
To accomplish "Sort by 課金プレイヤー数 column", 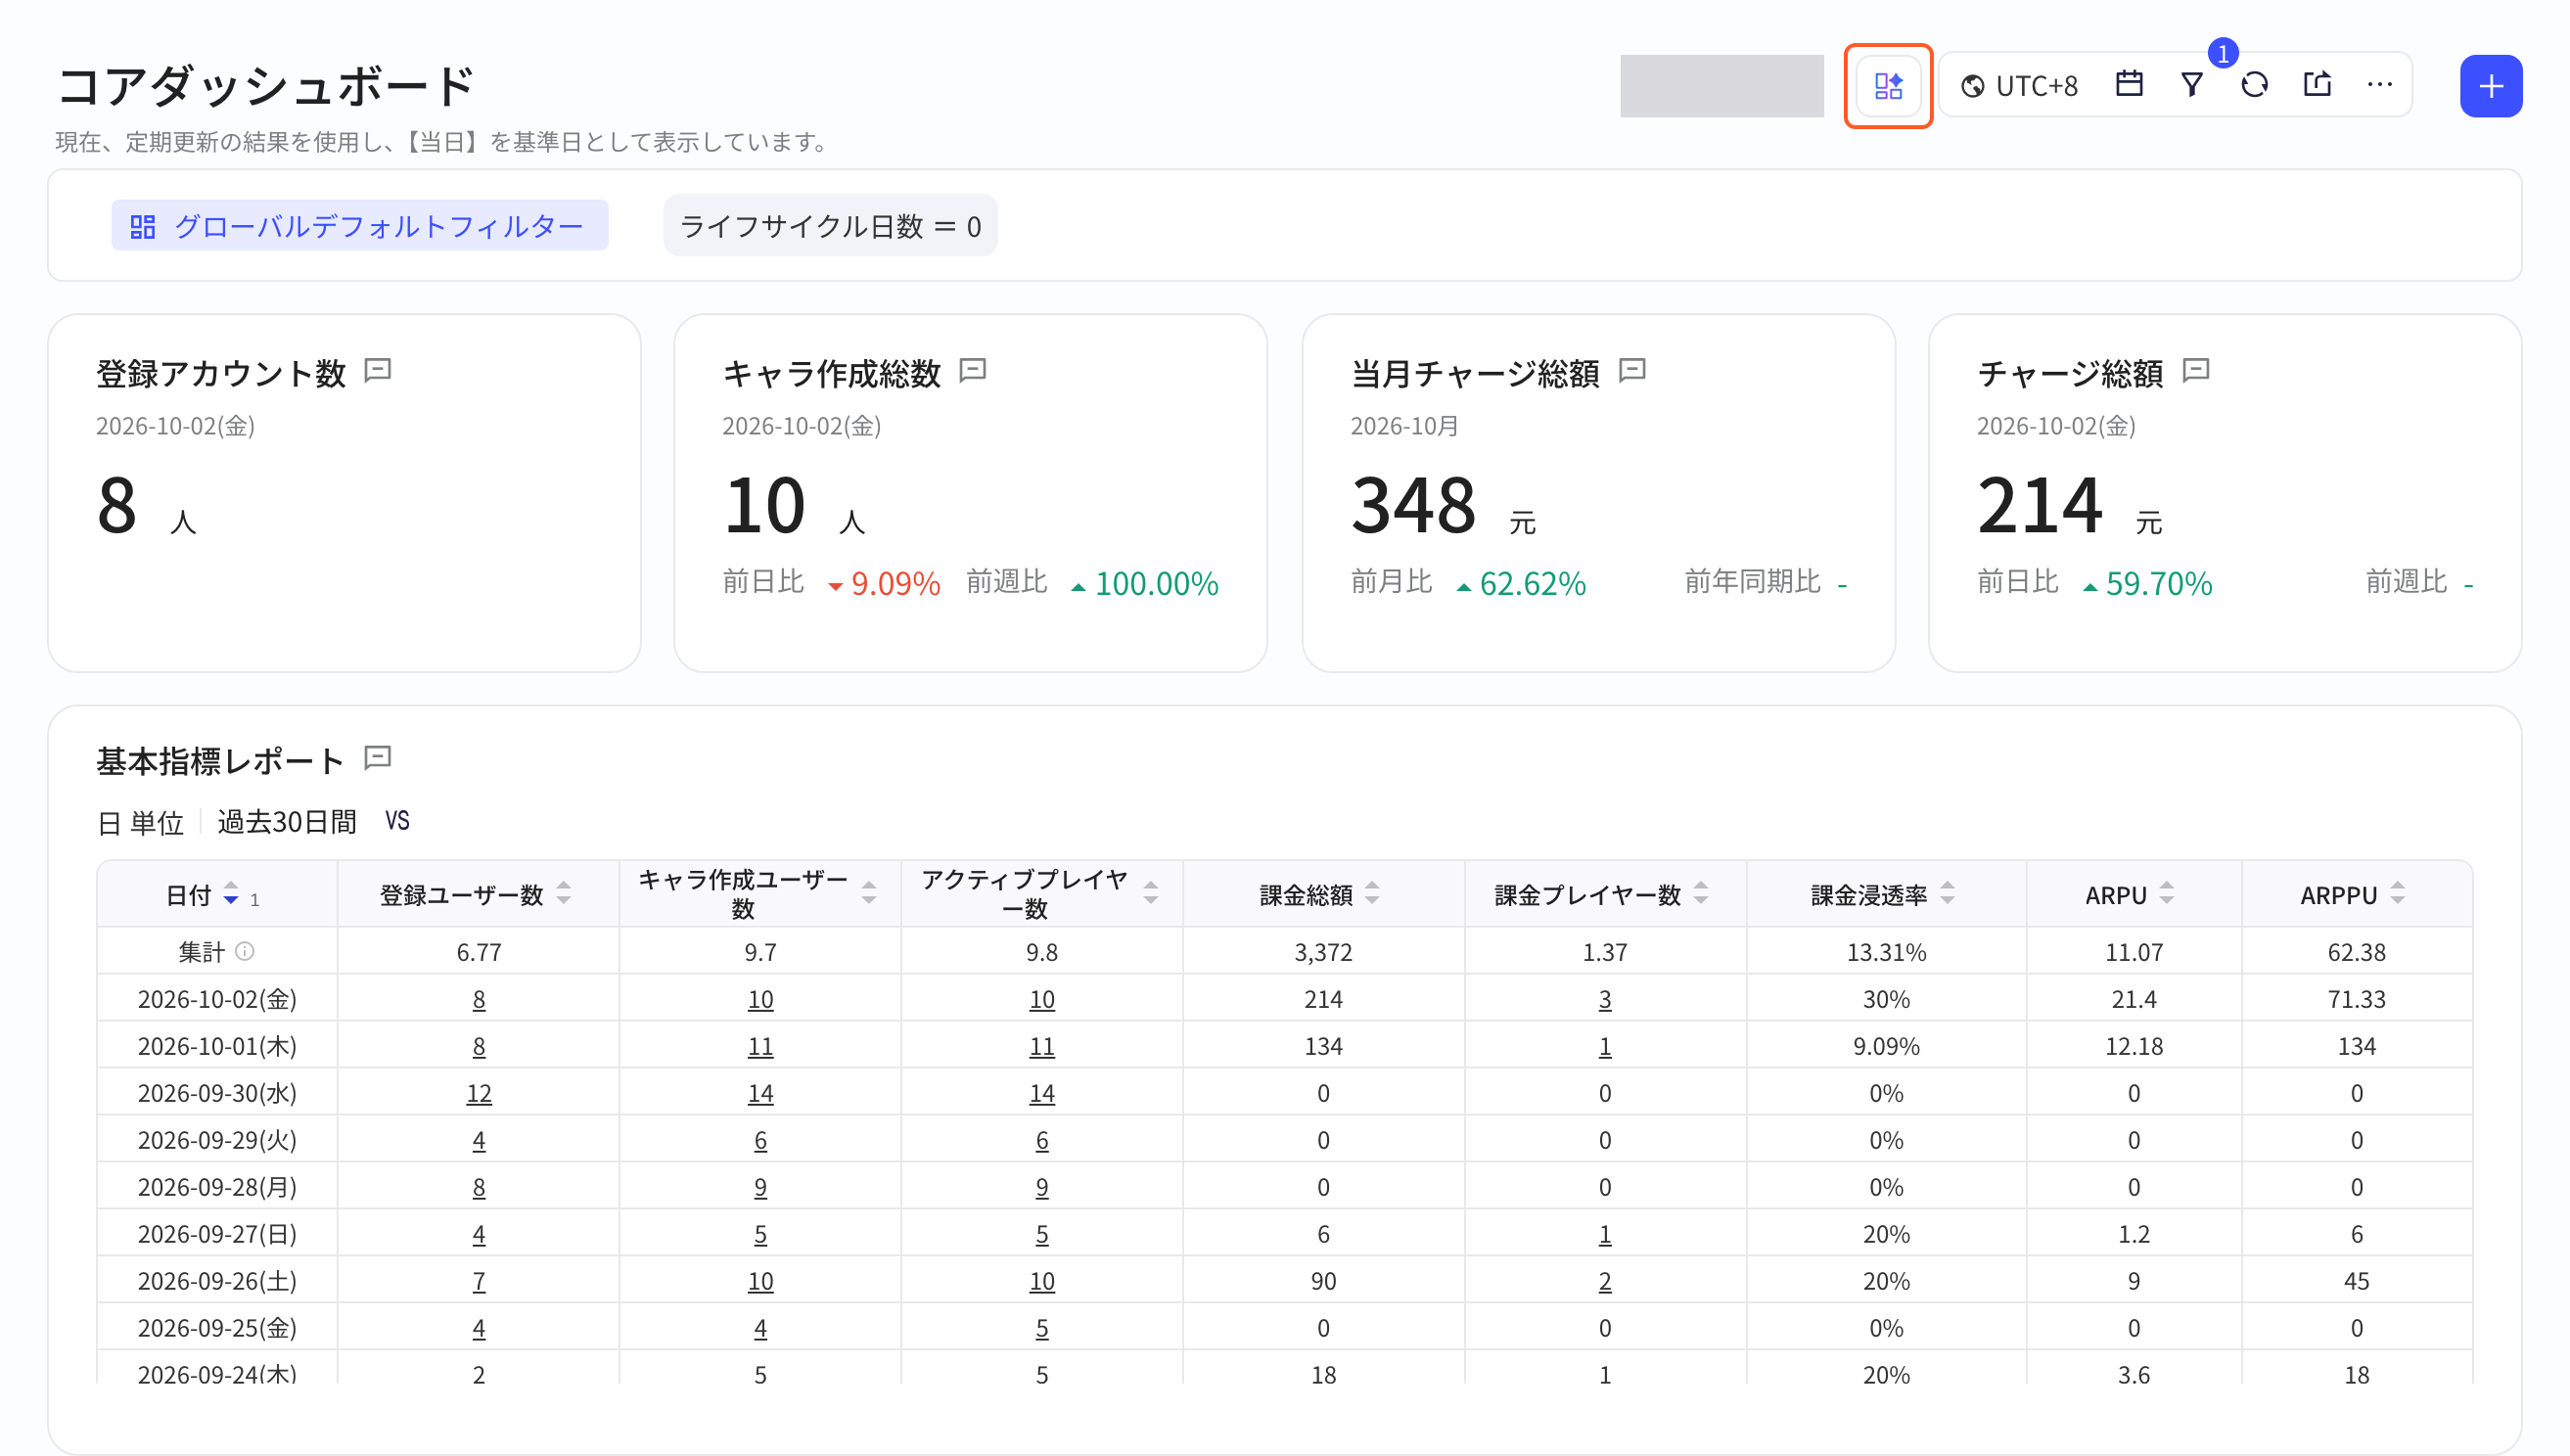I will click(x=1701, y=894).
